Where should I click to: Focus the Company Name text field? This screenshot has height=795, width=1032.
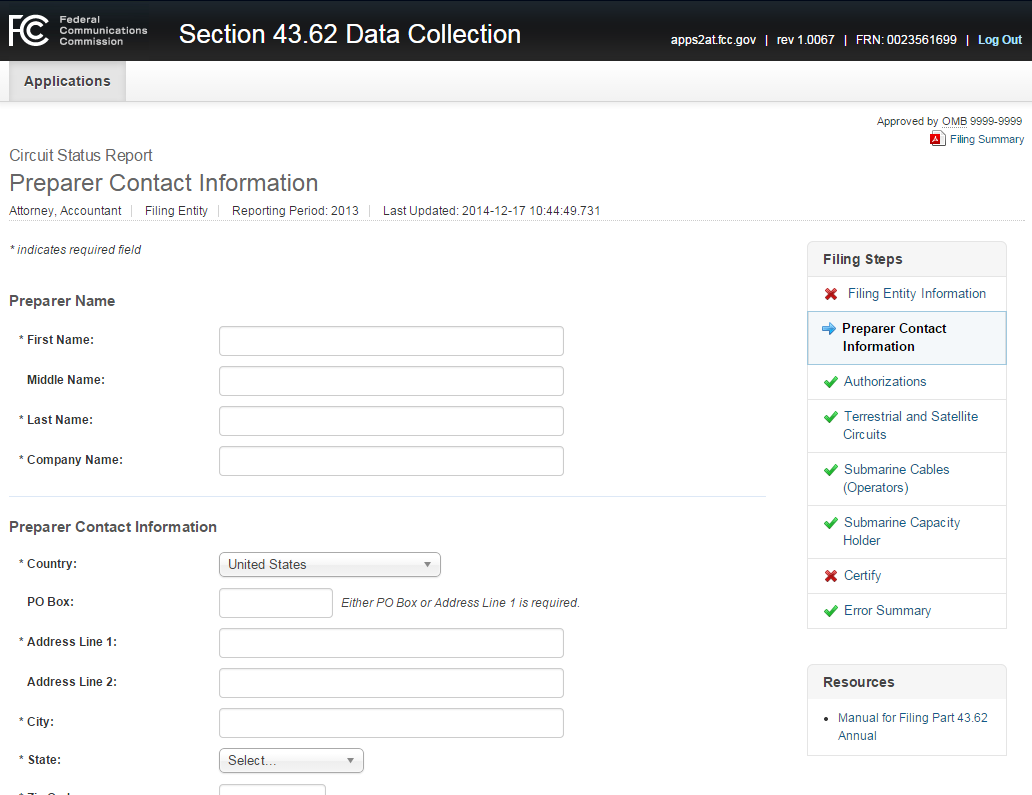click(391, 461)
